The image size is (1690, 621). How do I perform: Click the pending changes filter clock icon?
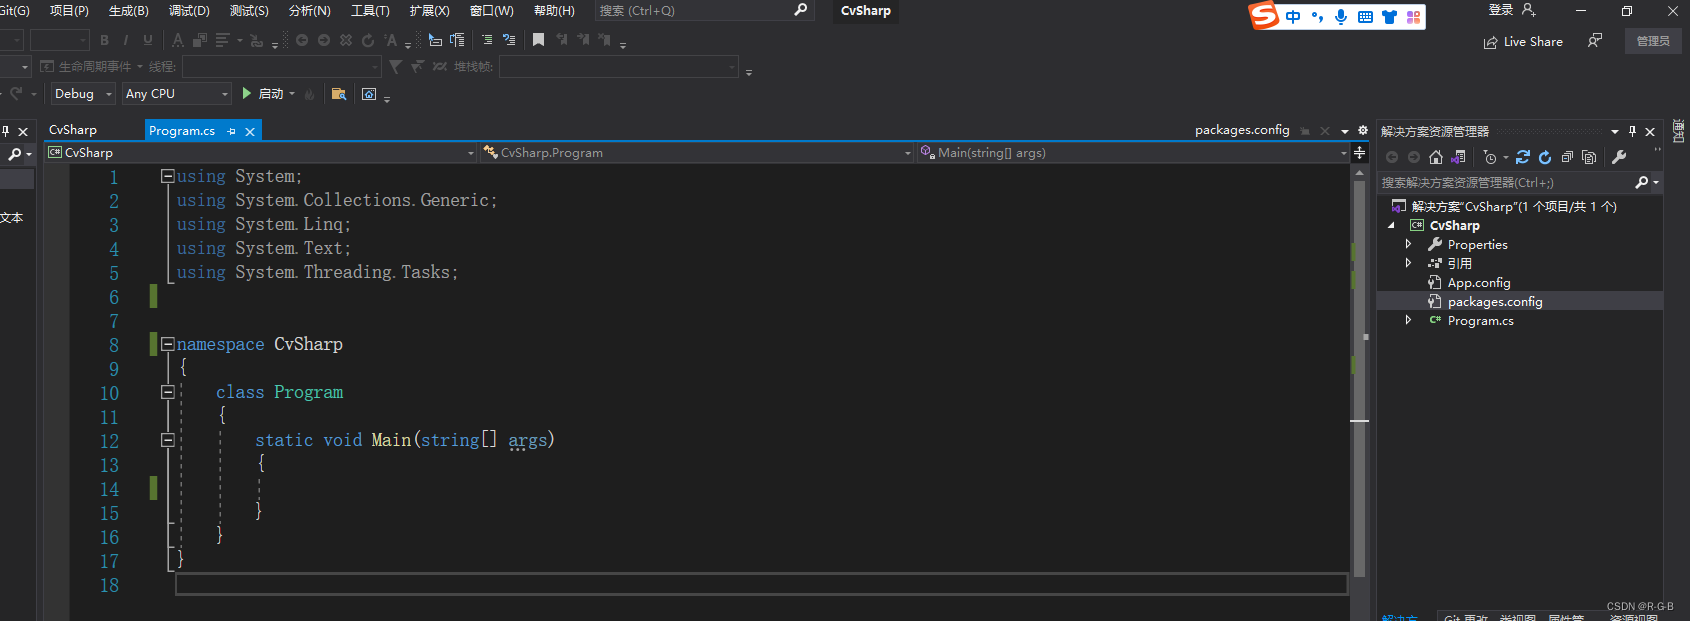click(1490, 157)
